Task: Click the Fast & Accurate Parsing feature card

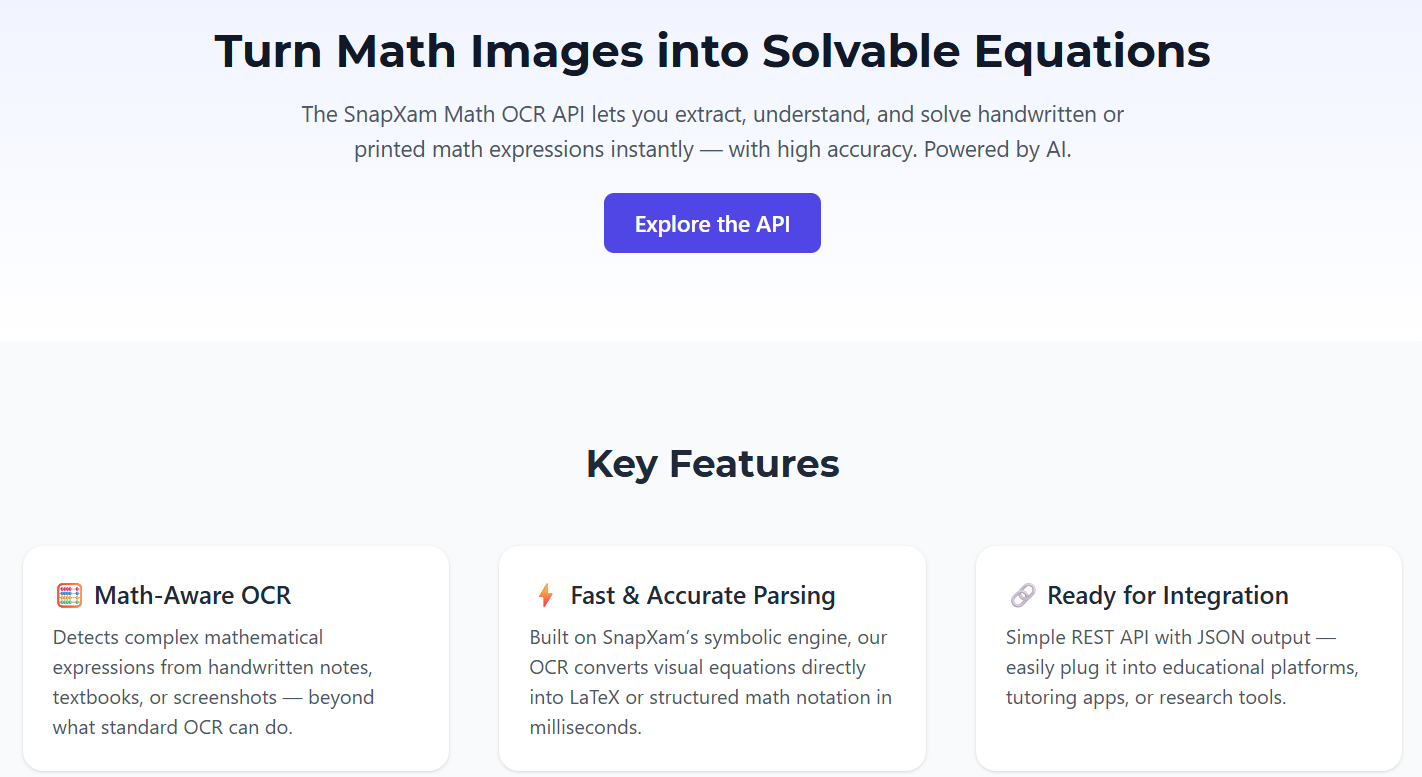Action: [712, 658]
